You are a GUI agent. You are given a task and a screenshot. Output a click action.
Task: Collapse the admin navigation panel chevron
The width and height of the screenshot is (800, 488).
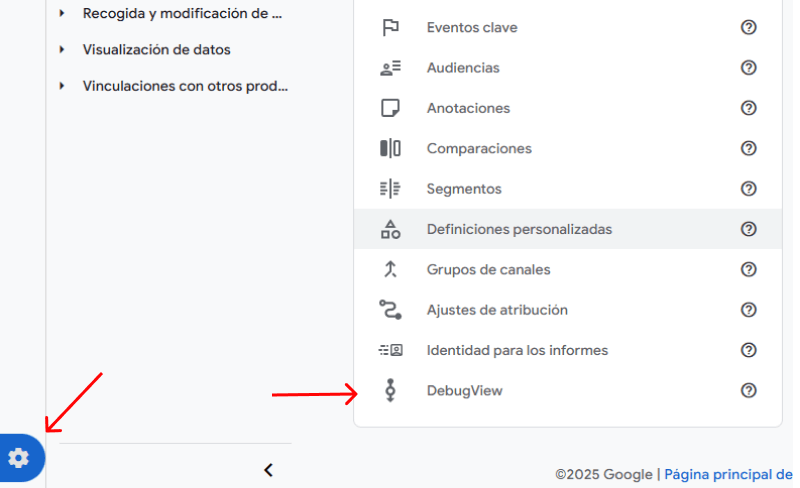[268, 470]
